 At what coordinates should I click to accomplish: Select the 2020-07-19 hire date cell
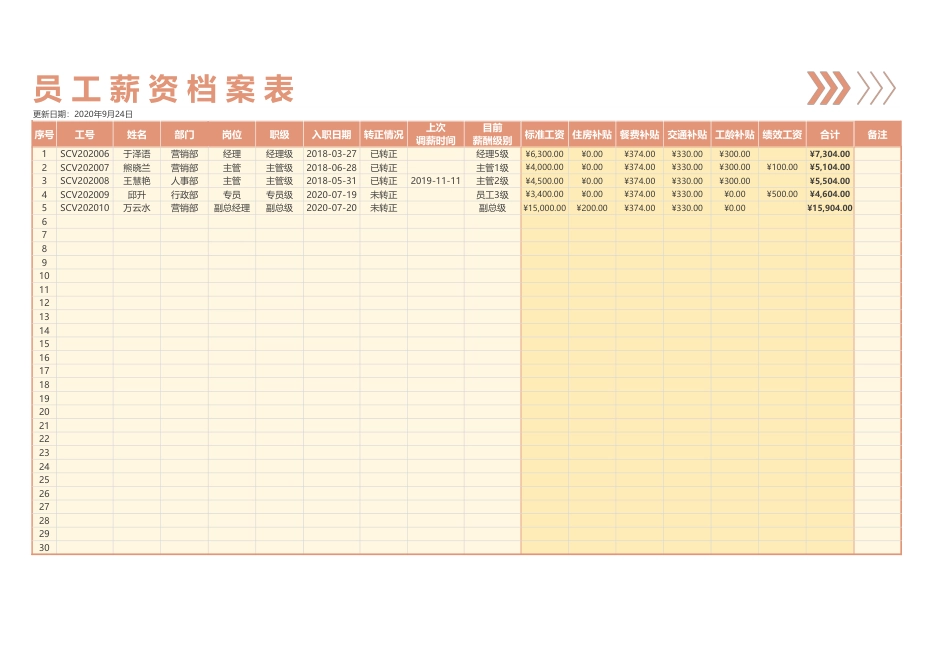click(x=331, y=195)
